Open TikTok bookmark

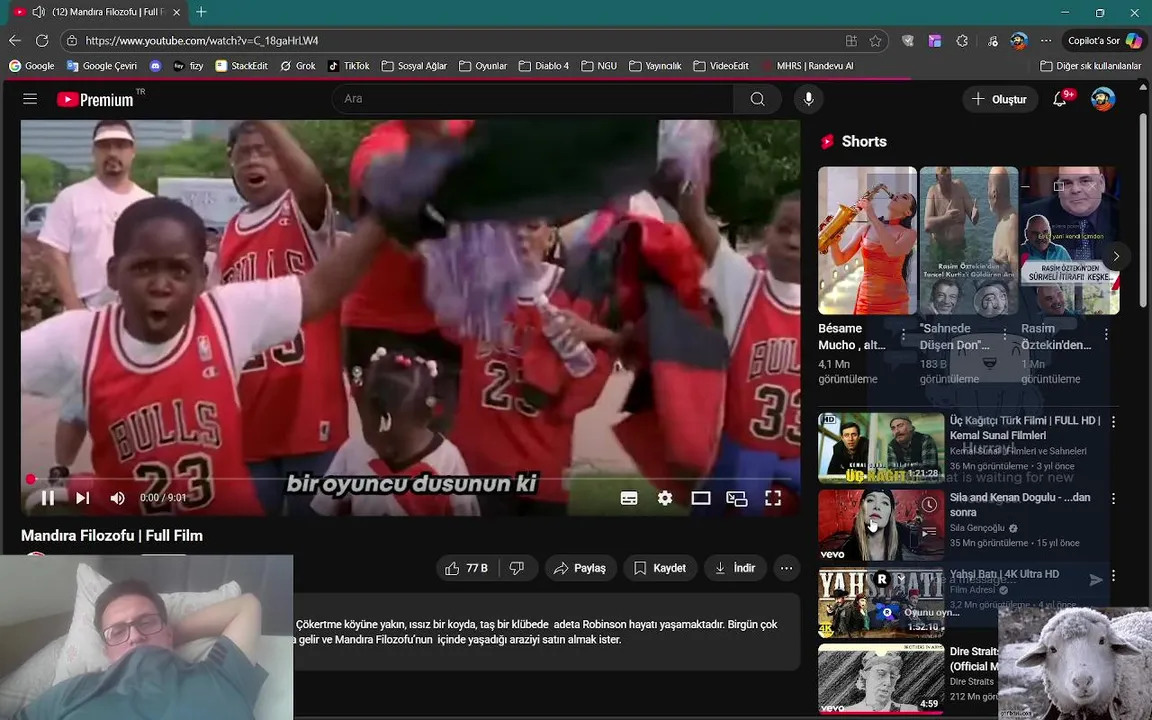coord(348,66)
